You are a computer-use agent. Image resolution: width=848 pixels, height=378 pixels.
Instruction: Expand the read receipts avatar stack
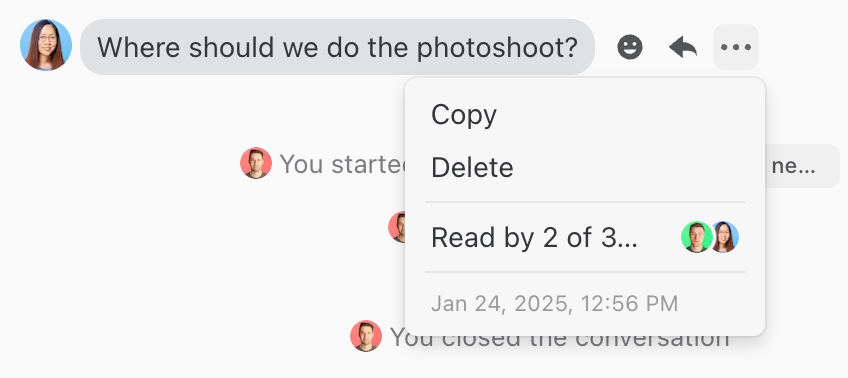[x=710, y=237]
